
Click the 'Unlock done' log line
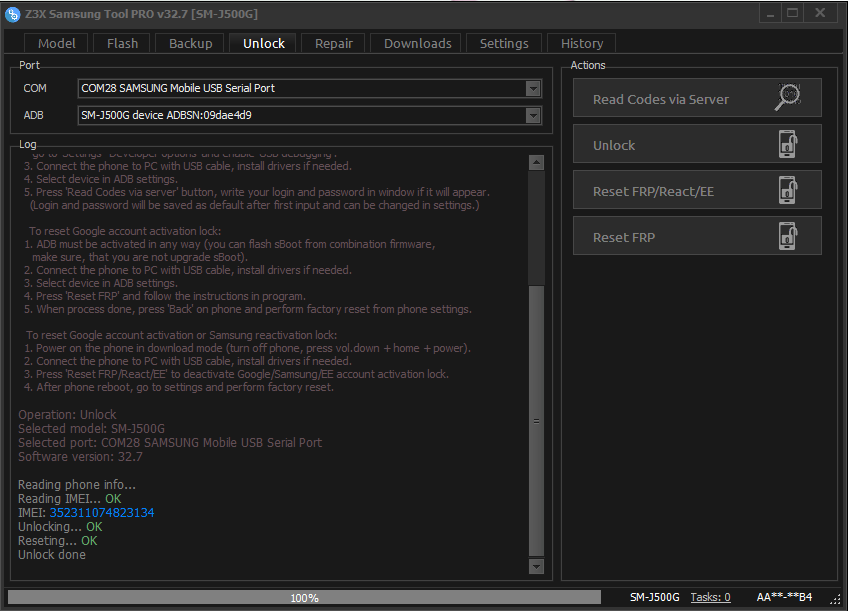tap(52, 555)
